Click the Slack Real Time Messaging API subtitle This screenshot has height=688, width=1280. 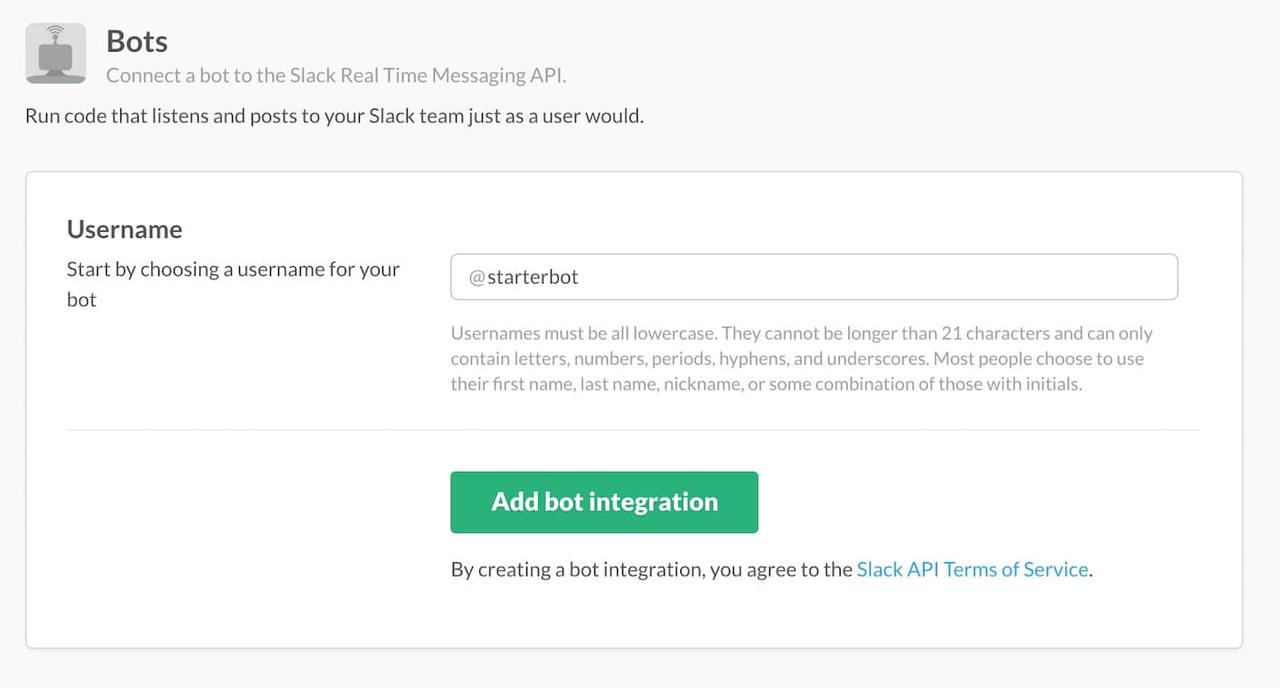(342, 75)
